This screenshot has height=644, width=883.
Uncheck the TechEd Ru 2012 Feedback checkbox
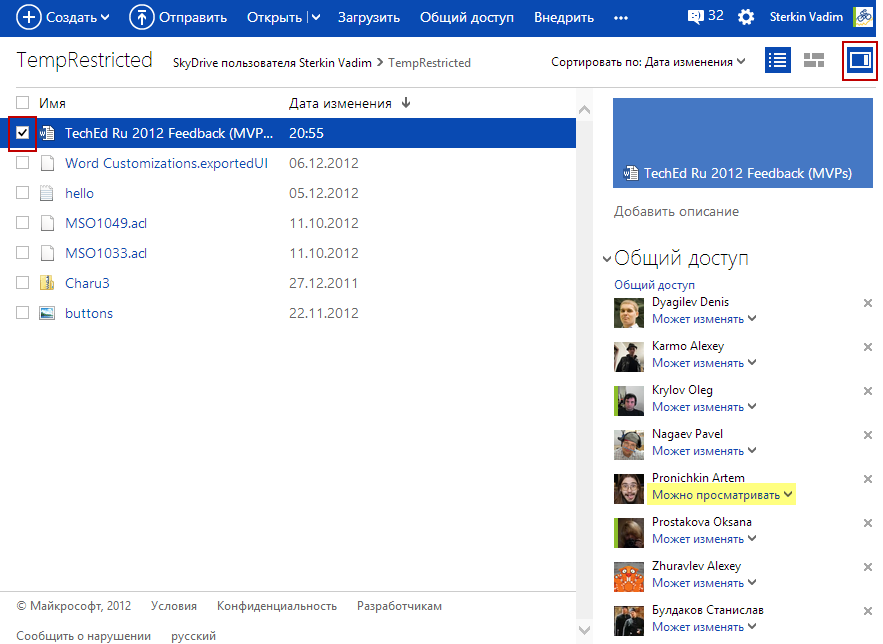23,133
